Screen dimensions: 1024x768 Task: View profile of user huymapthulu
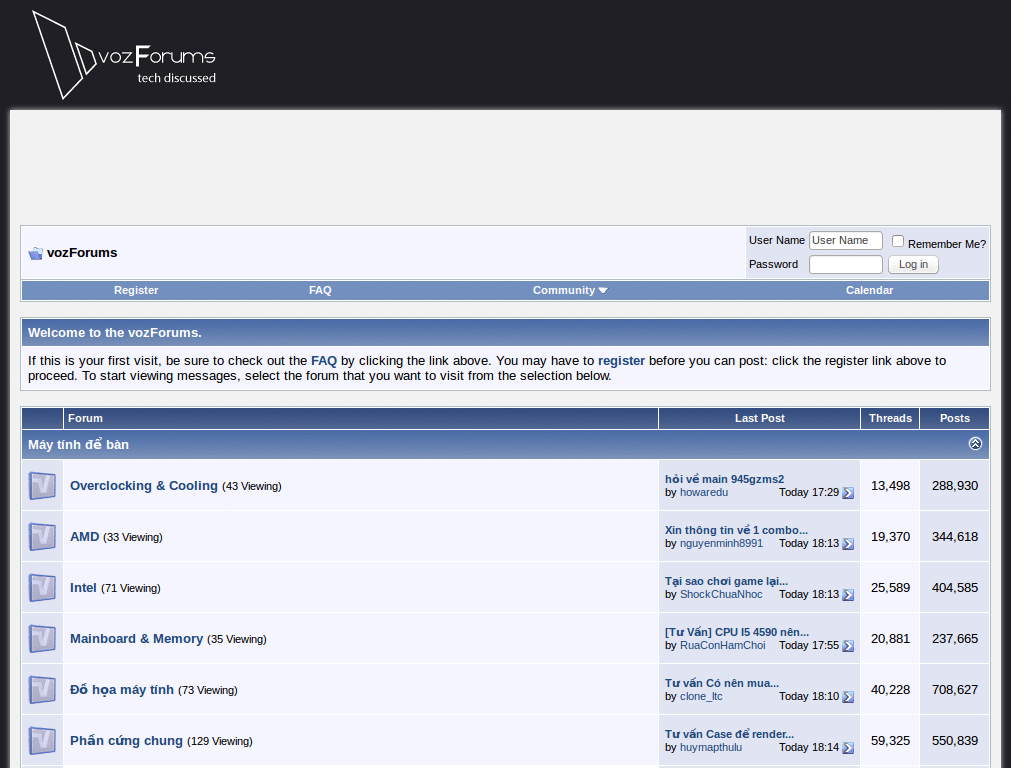pyautogui.click(x=711, y=747)
